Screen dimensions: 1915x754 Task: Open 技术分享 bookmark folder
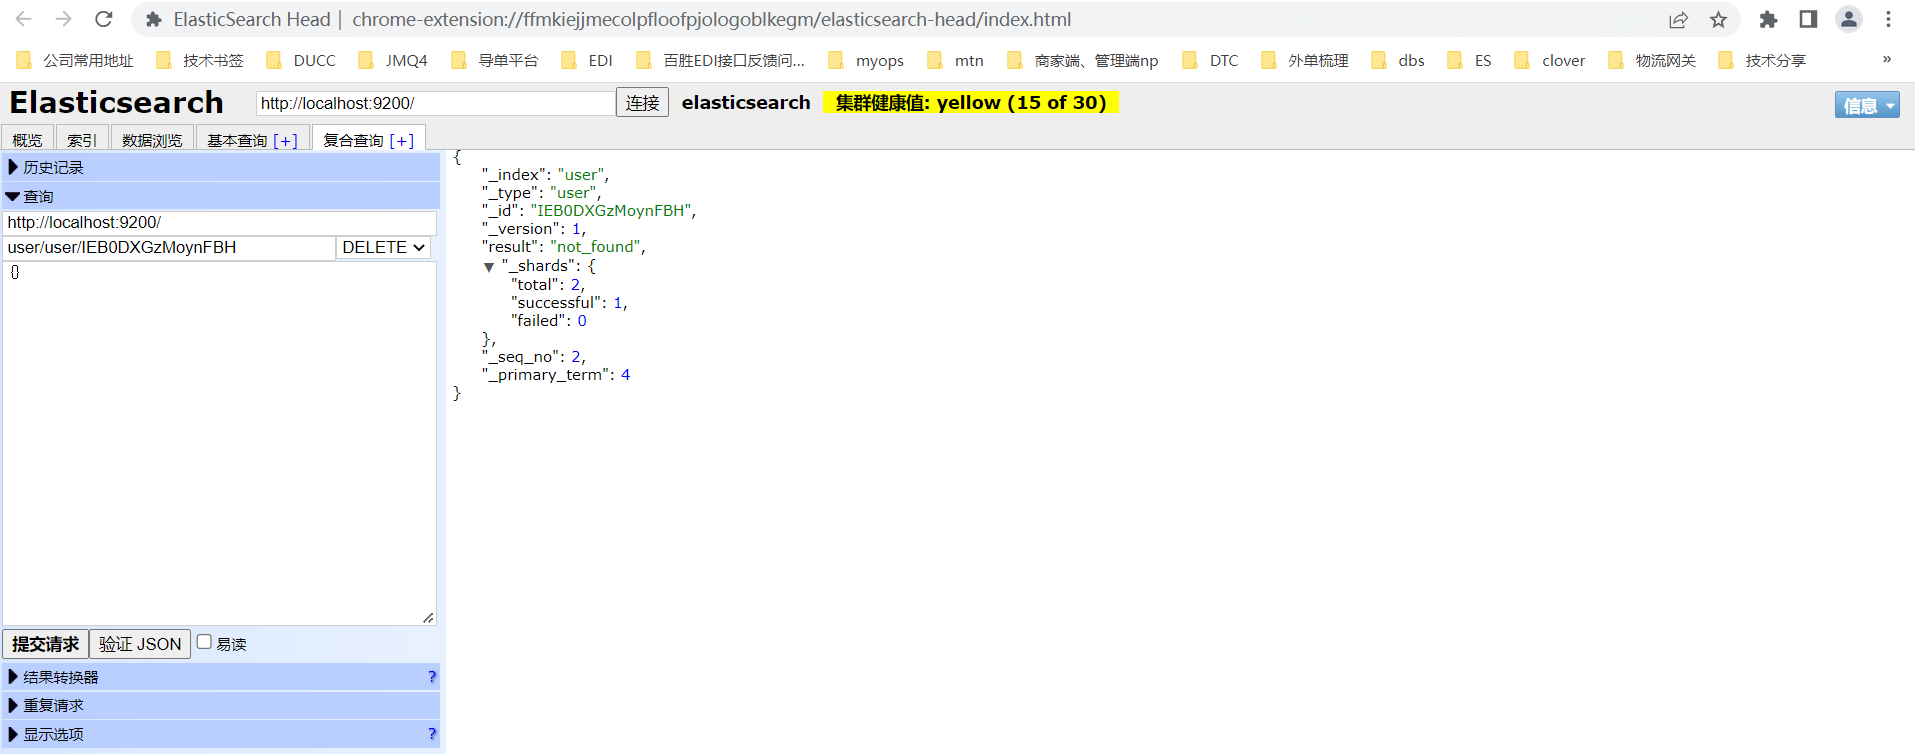click(x=1763, y=61)
